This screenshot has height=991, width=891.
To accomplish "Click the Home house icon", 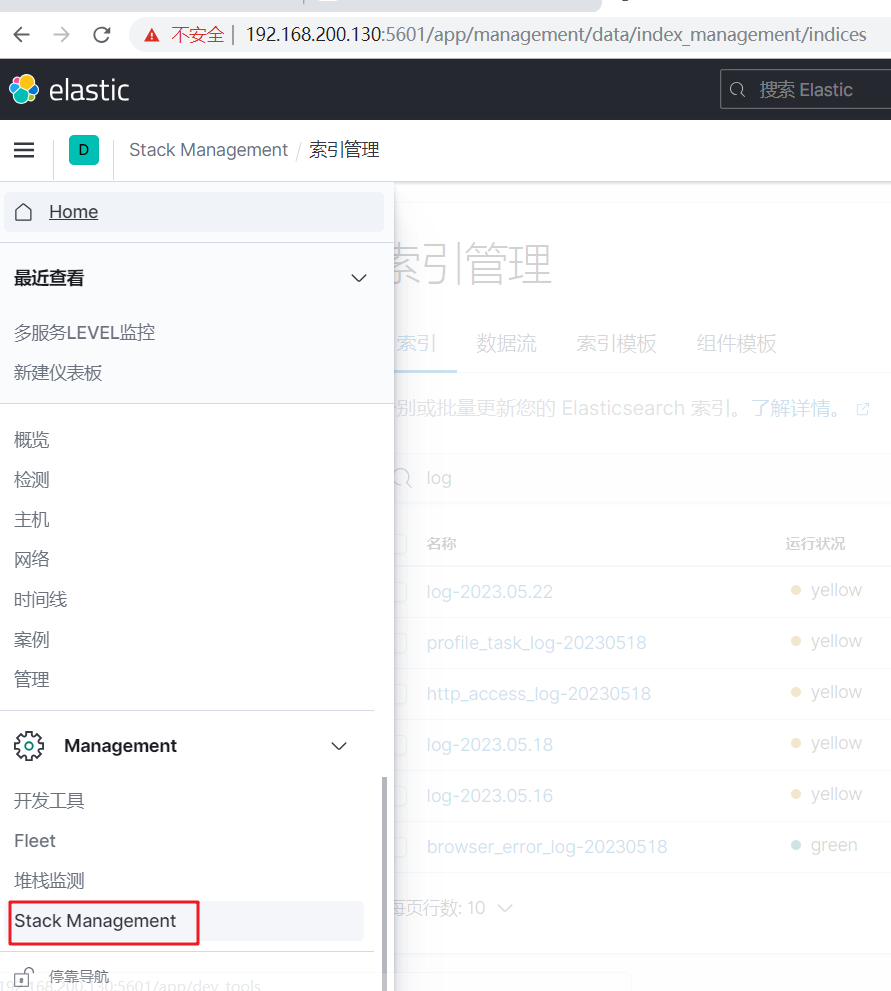I will click(x=25, y=212).
